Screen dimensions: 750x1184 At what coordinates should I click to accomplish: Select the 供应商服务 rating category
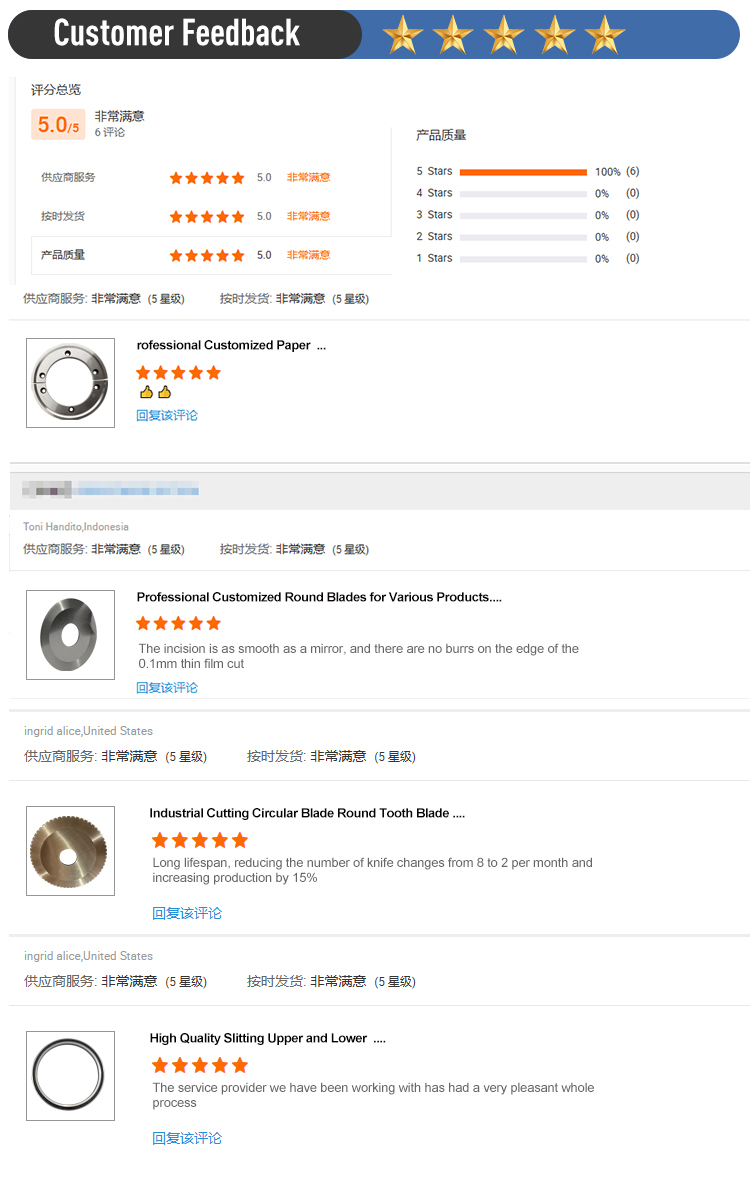[x=68, y=177]
